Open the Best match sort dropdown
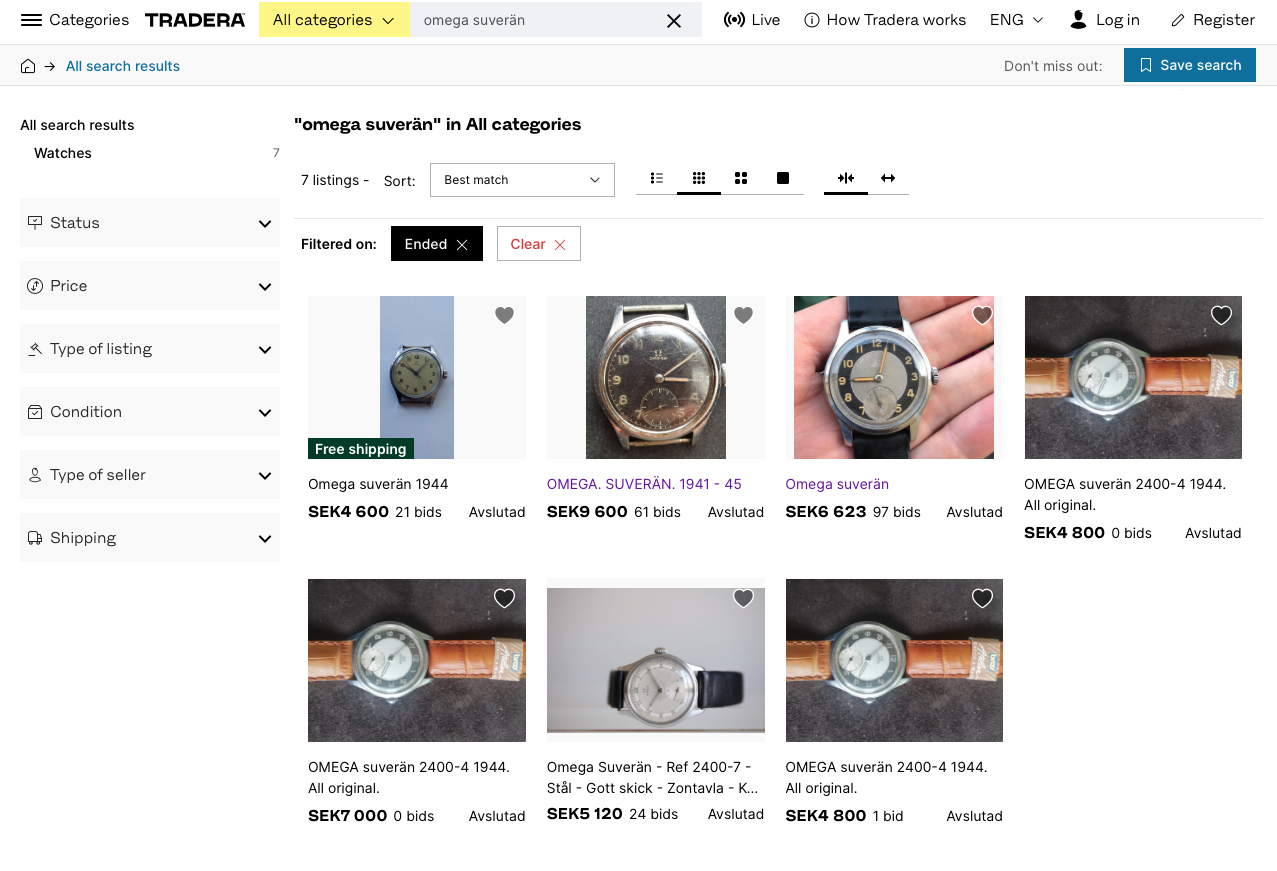Screen dimensions: 1277x871 coord(522,180)
